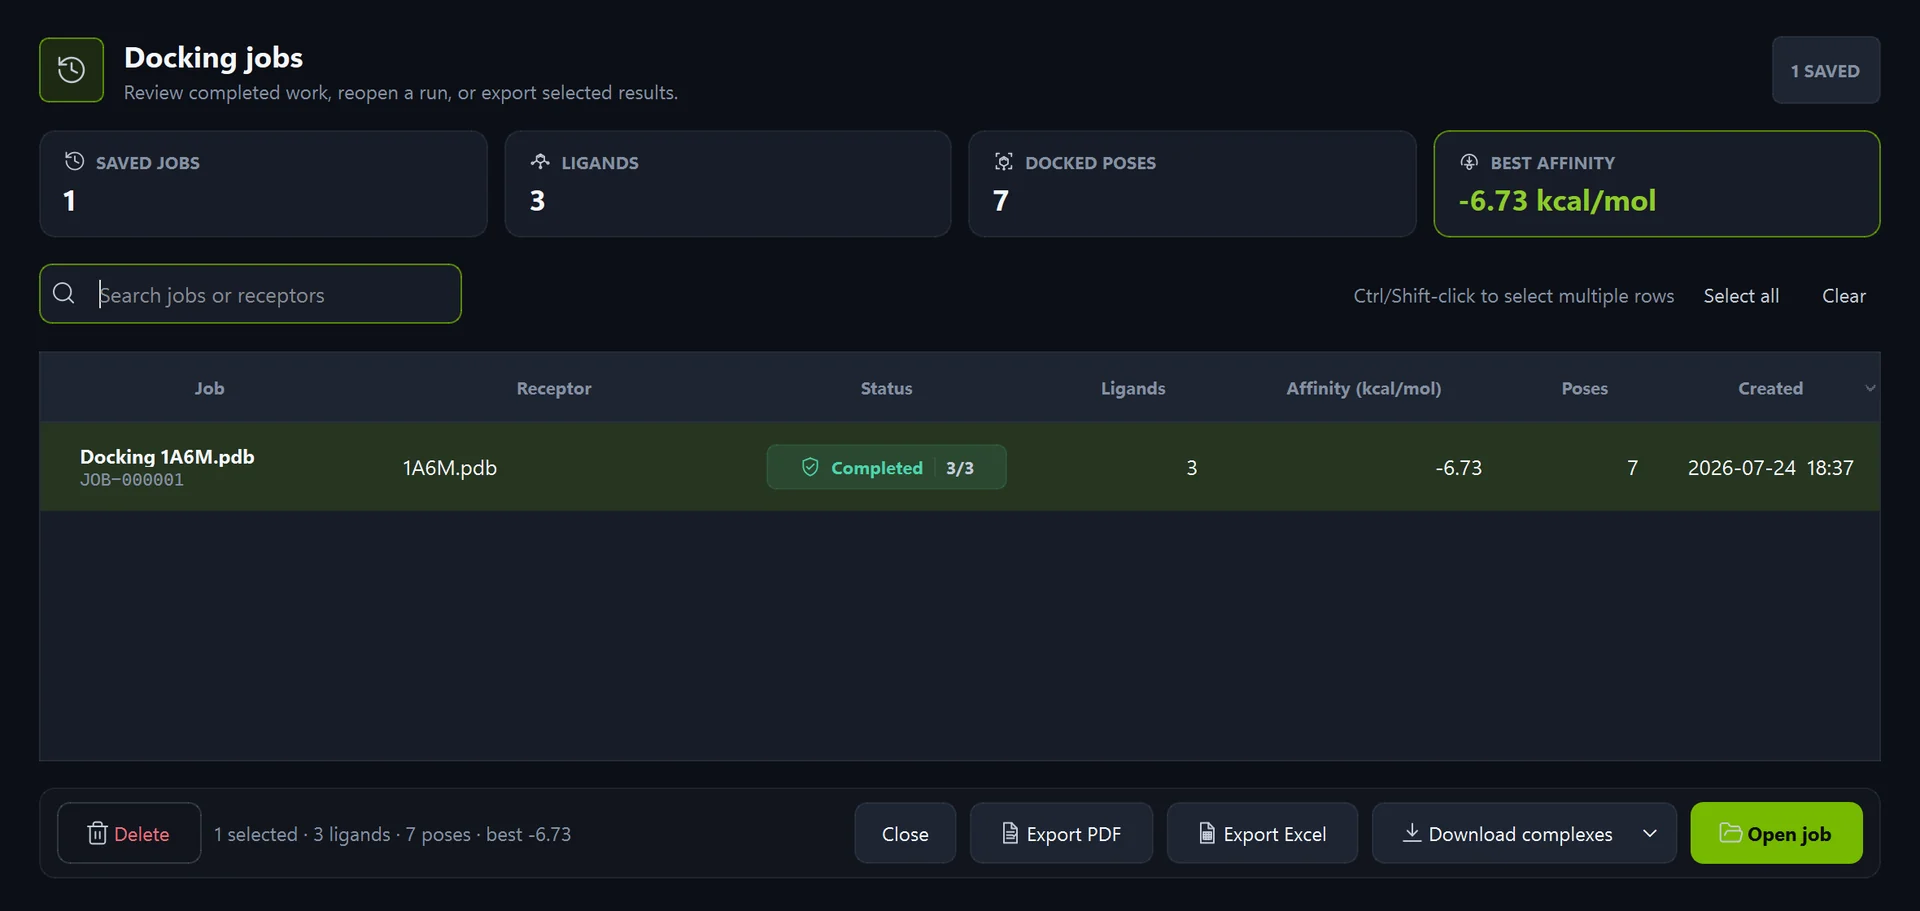The height and width of the screenshot is (911, 1920).
Task: Click the JOB-000001 identifier
Action: pos(132,480)
